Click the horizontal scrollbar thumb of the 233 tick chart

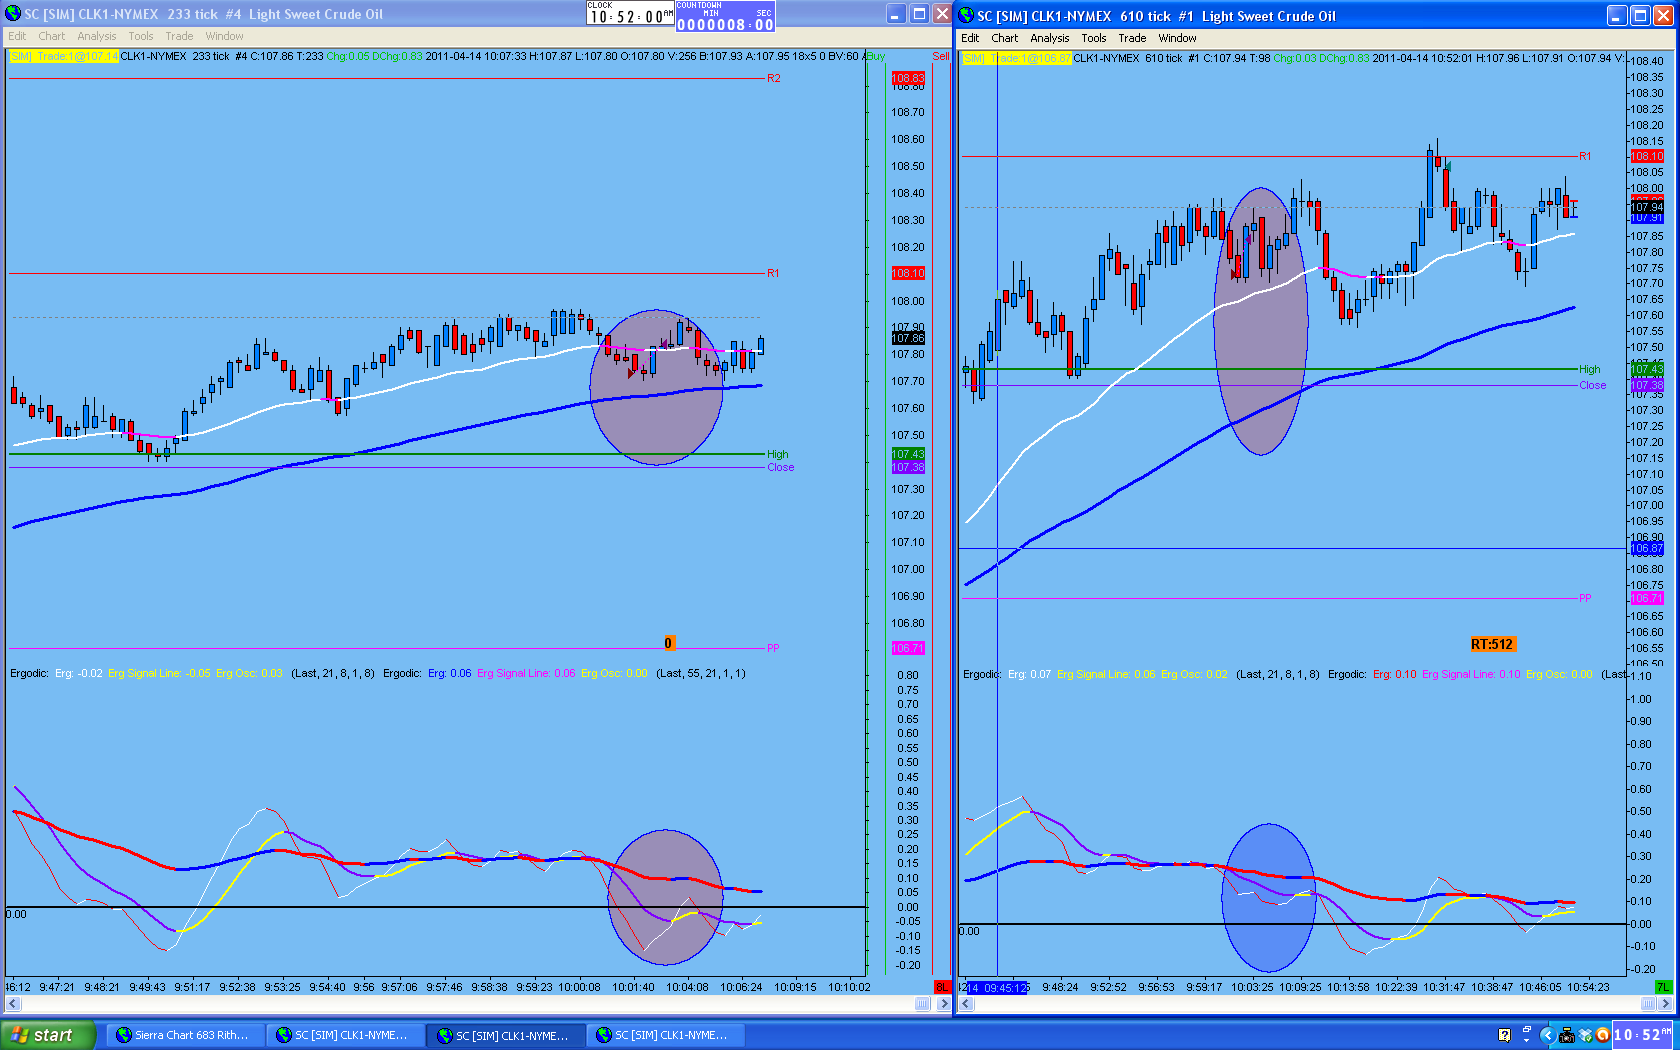[922, 1003]
